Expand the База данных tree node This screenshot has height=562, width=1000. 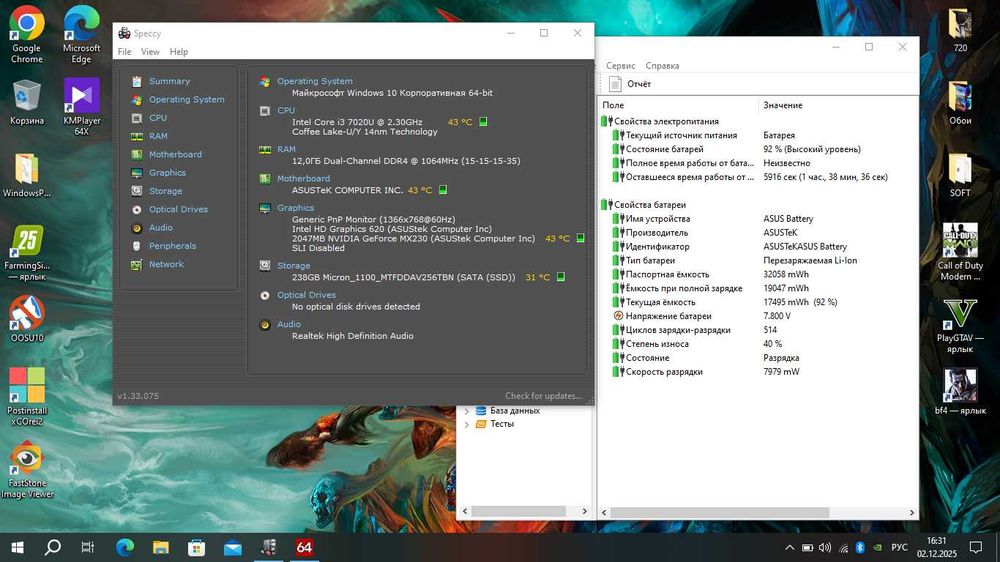tap(467, 411)
